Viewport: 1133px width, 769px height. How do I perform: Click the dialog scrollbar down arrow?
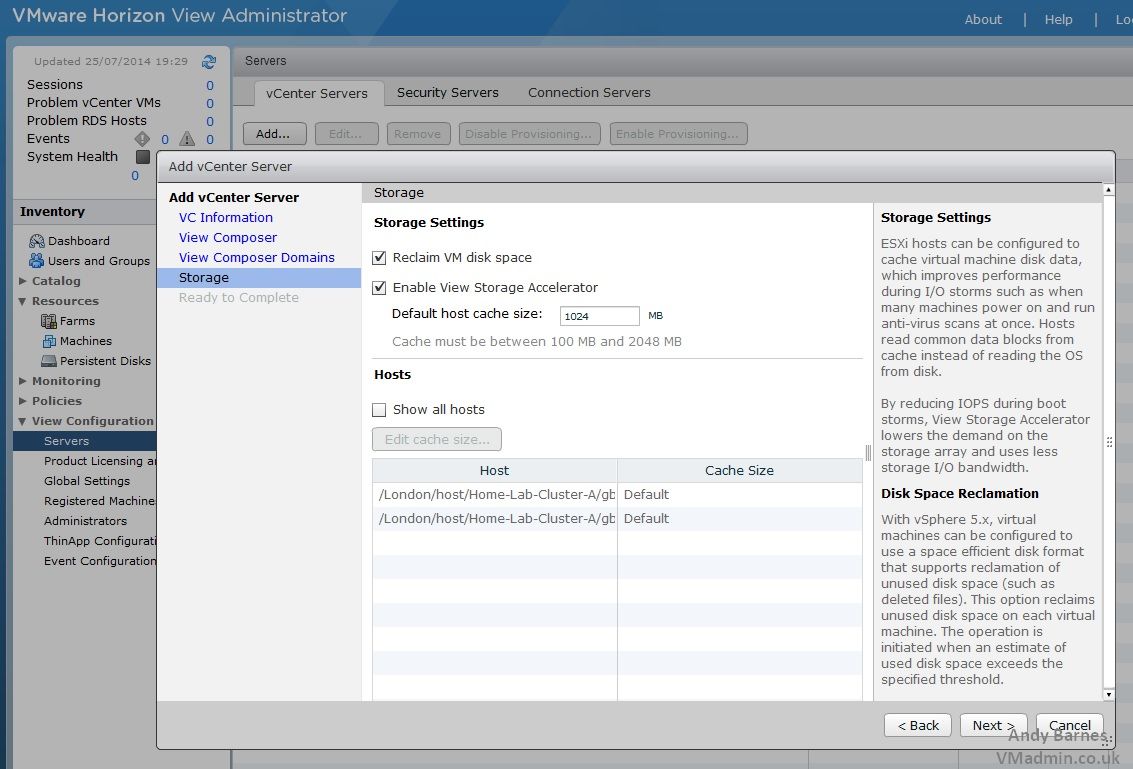tap(1108, 695)
